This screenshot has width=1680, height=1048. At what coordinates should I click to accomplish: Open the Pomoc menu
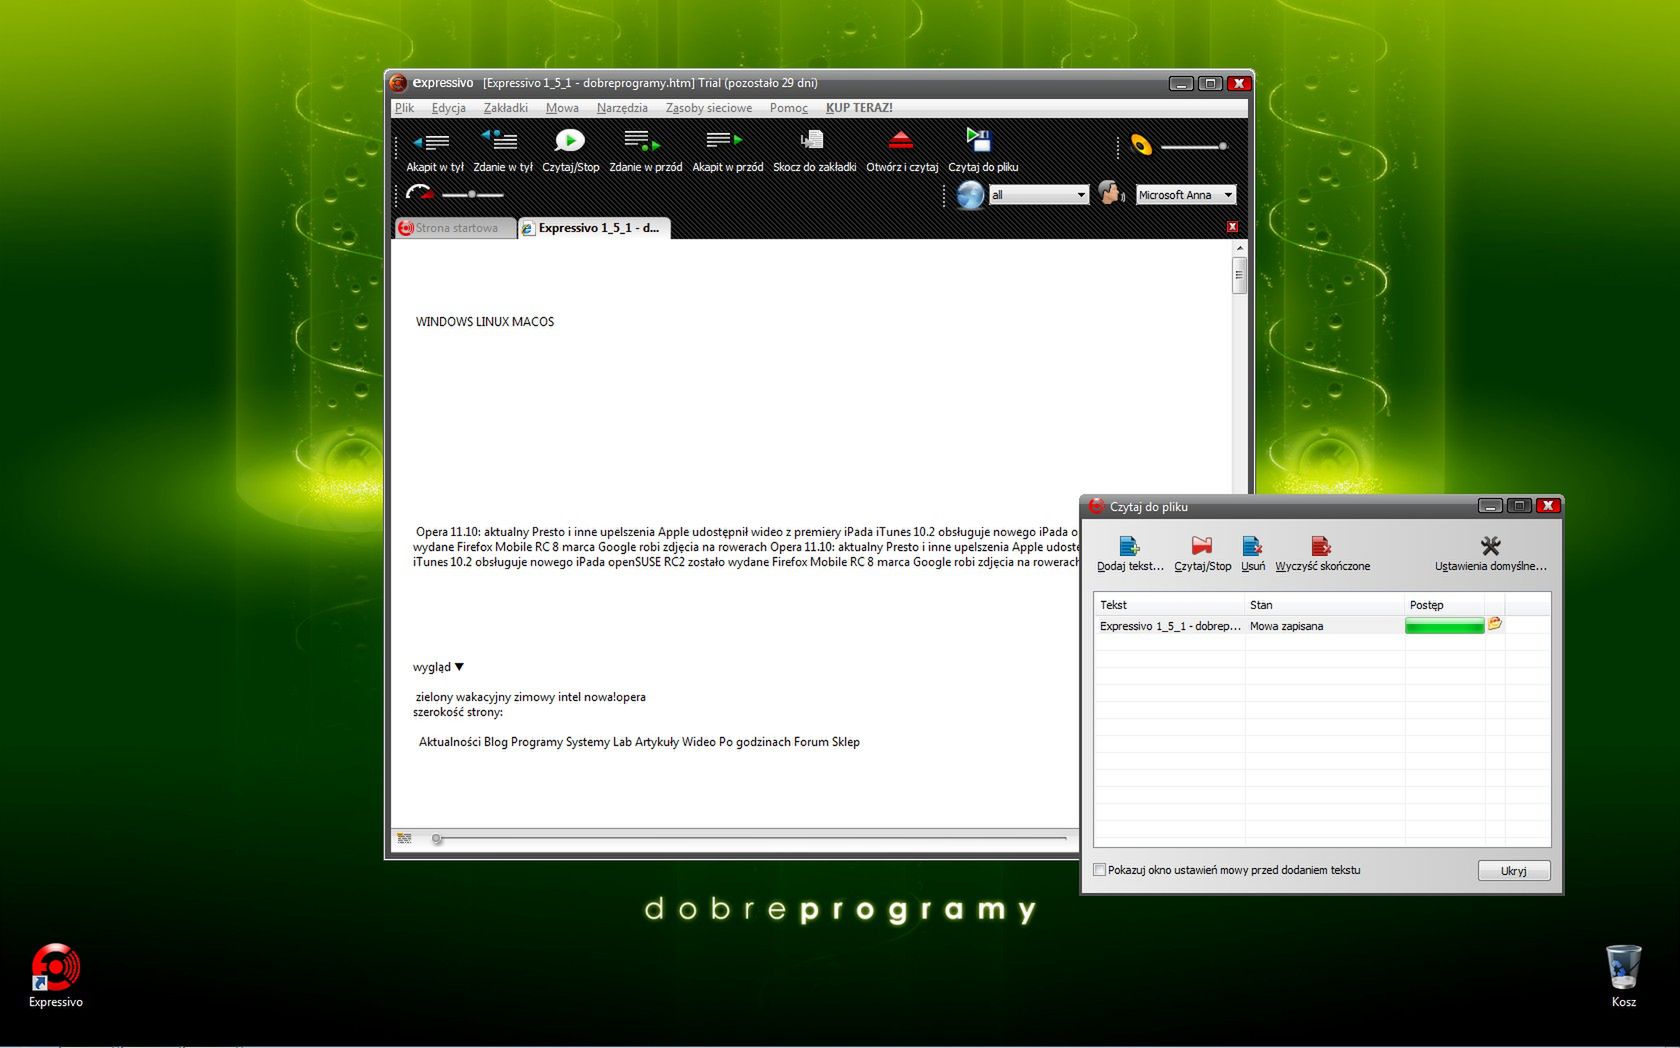tap(789, 108)
